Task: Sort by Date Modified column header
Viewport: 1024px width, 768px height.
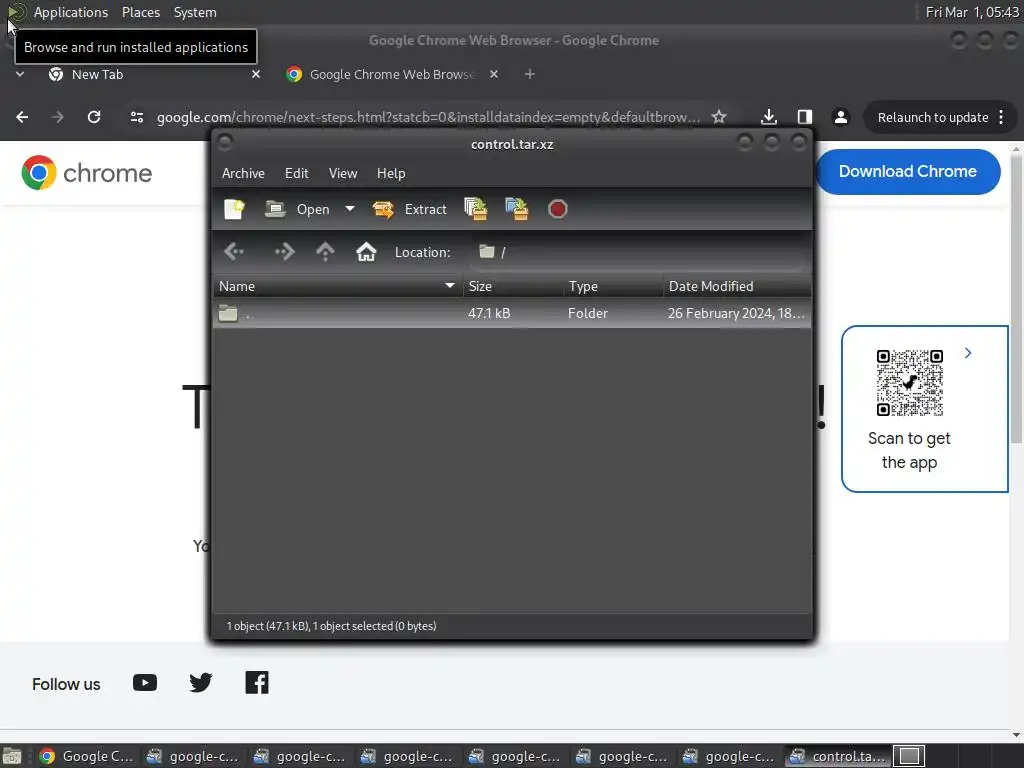Action: pos(737,286)
